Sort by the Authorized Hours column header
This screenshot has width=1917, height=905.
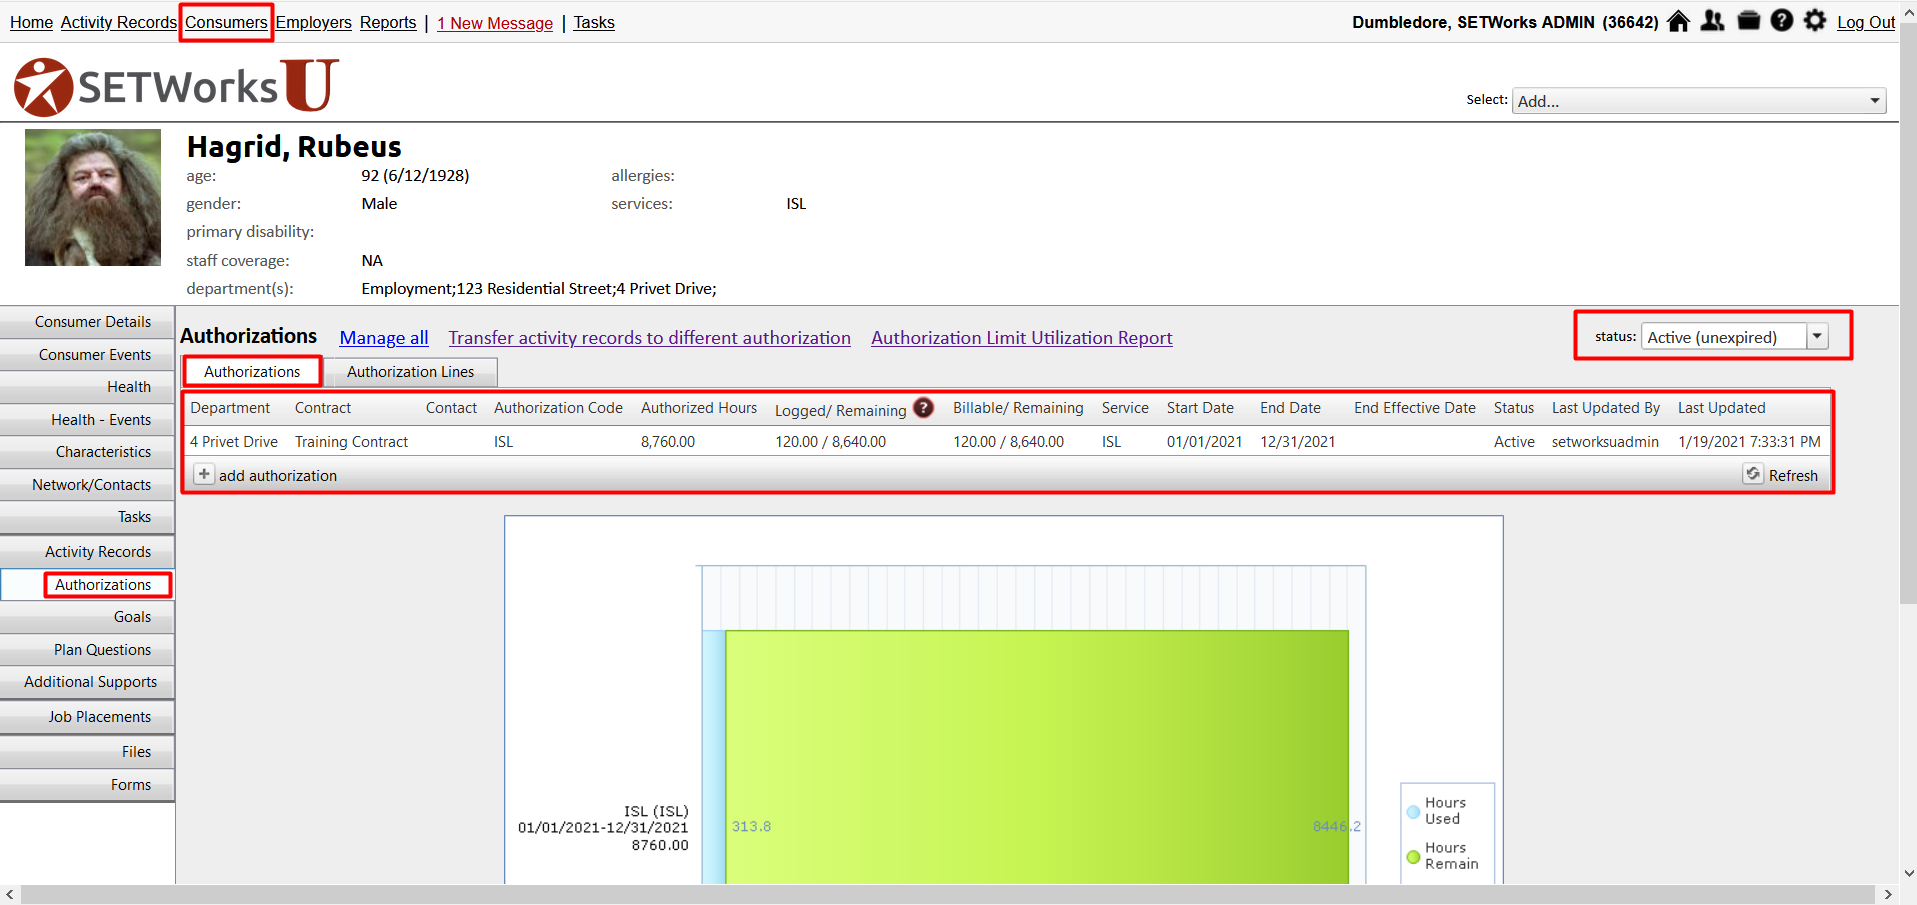coord(699,408)
